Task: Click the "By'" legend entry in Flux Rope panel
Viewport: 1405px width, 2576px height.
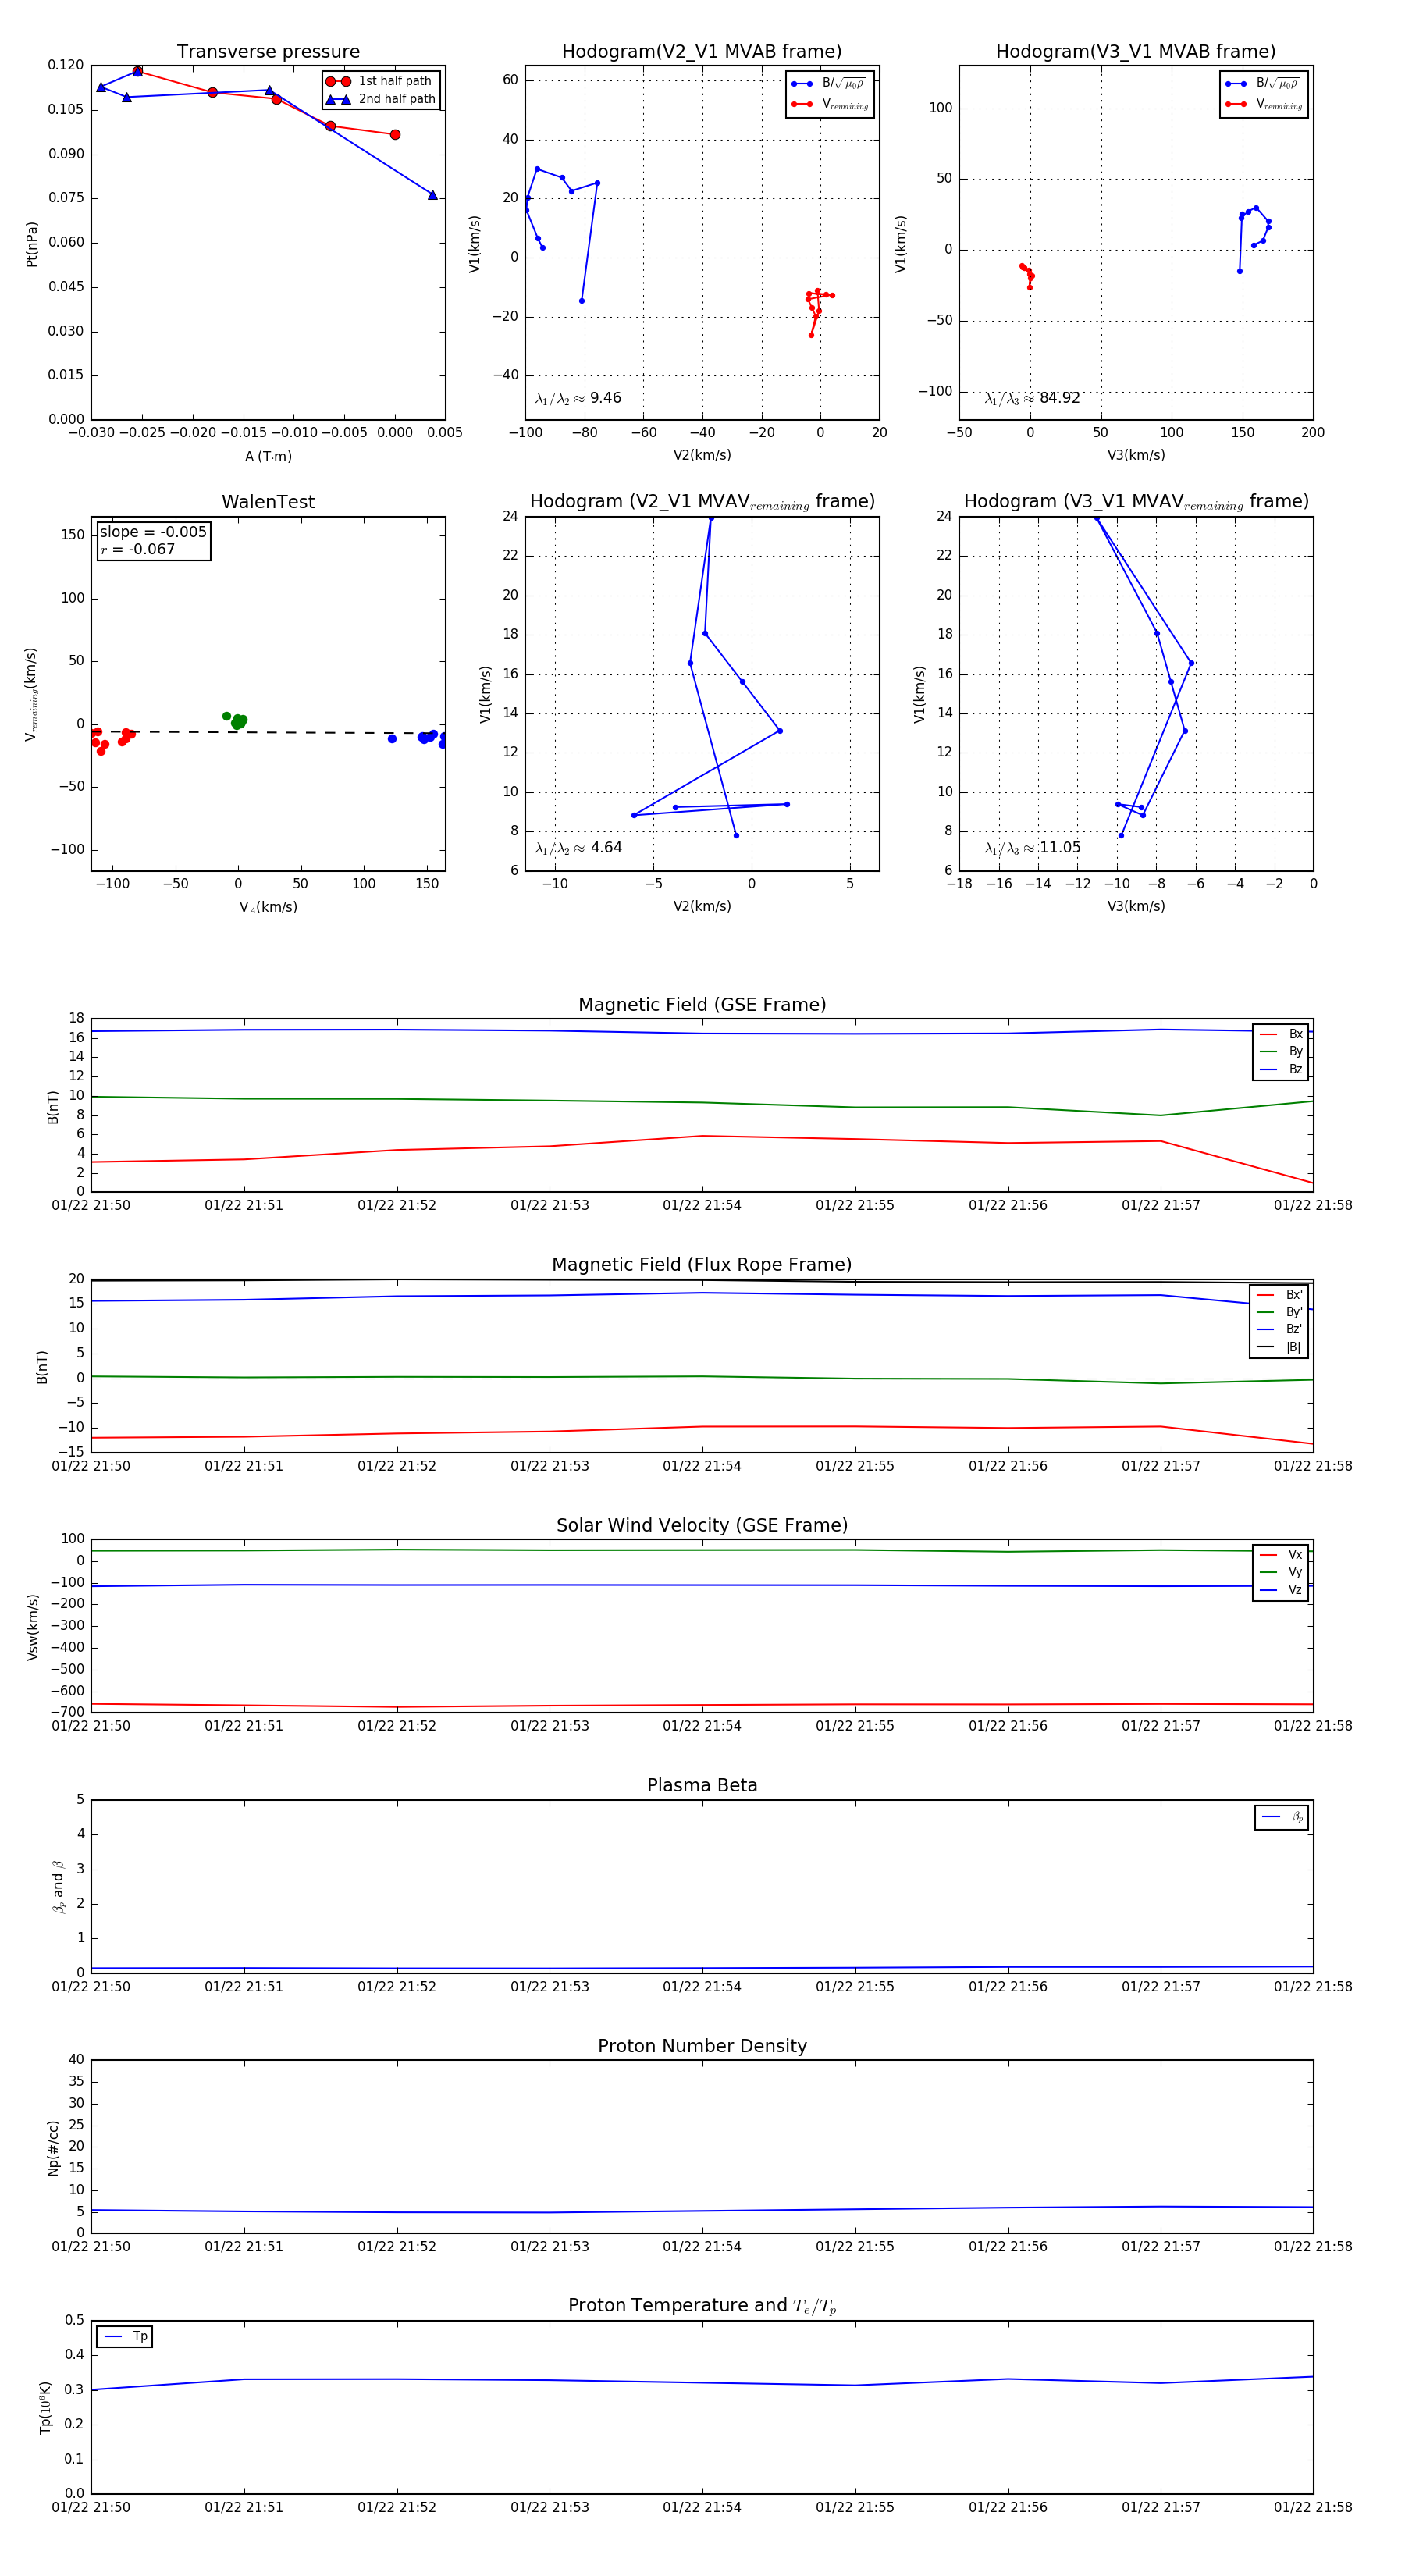Action: pyautogui.click(x=1280, y=1312)
